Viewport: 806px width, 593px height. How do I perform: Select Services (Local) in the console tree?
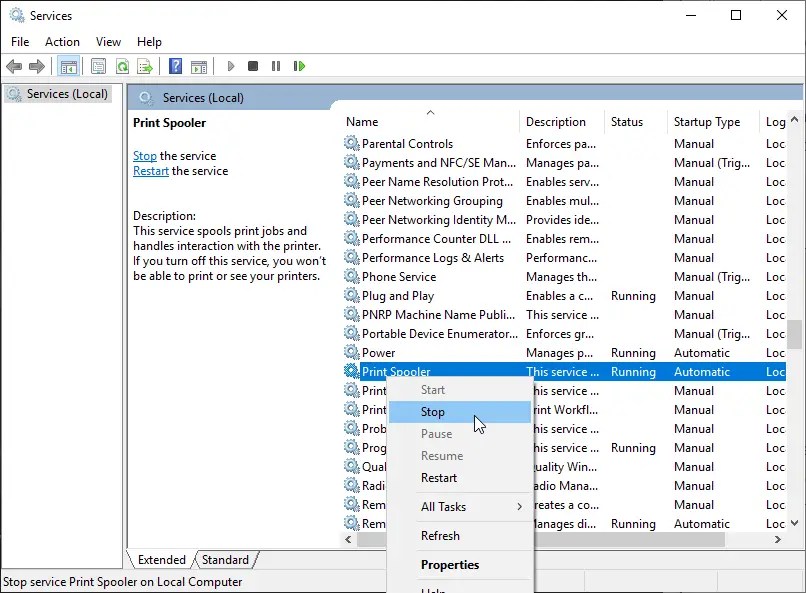[x=58, y=94]
